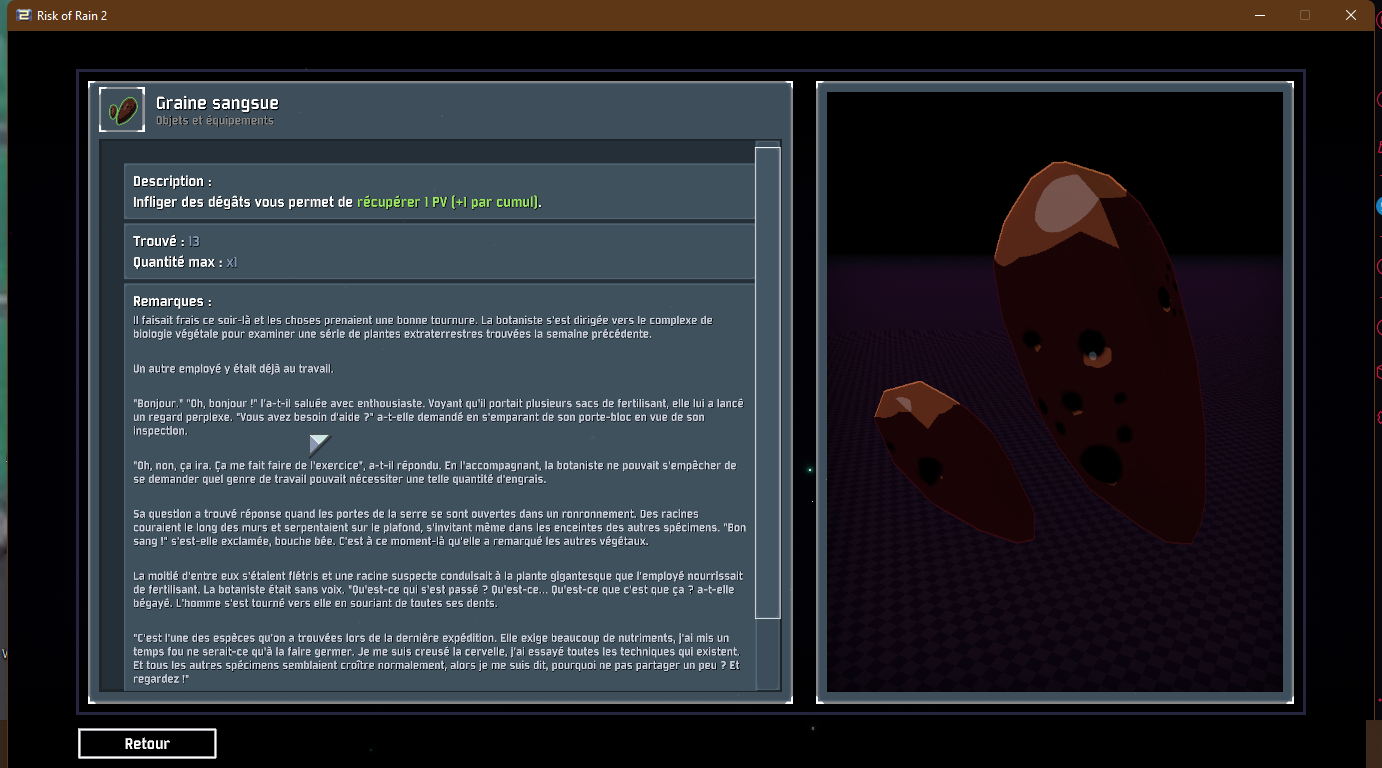
Task: Click scrollbar track below the scroll handle
Action: pyautogui.click(x=767, y=655)
